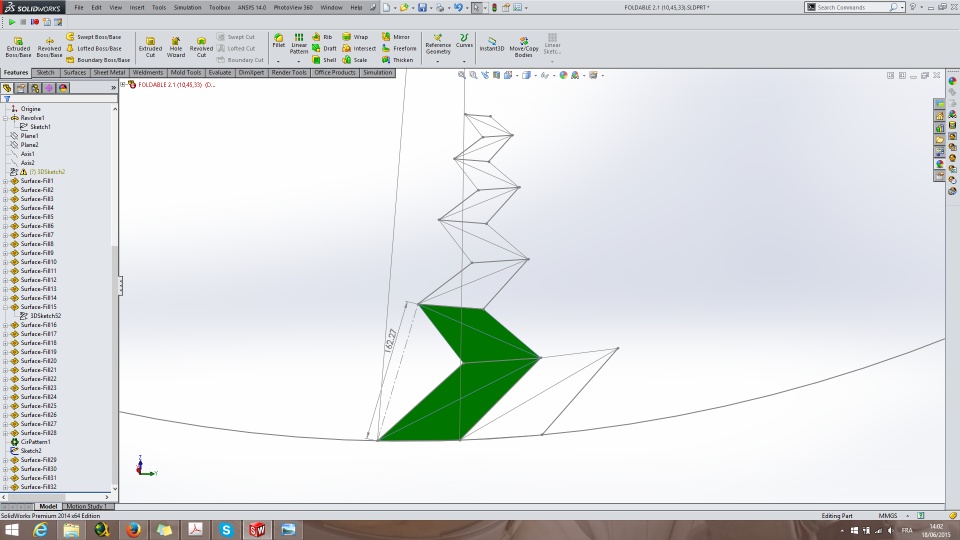
Task: Select Move/Copy Bodies tool
Action: pyautogui.click(x=523, y=47)
